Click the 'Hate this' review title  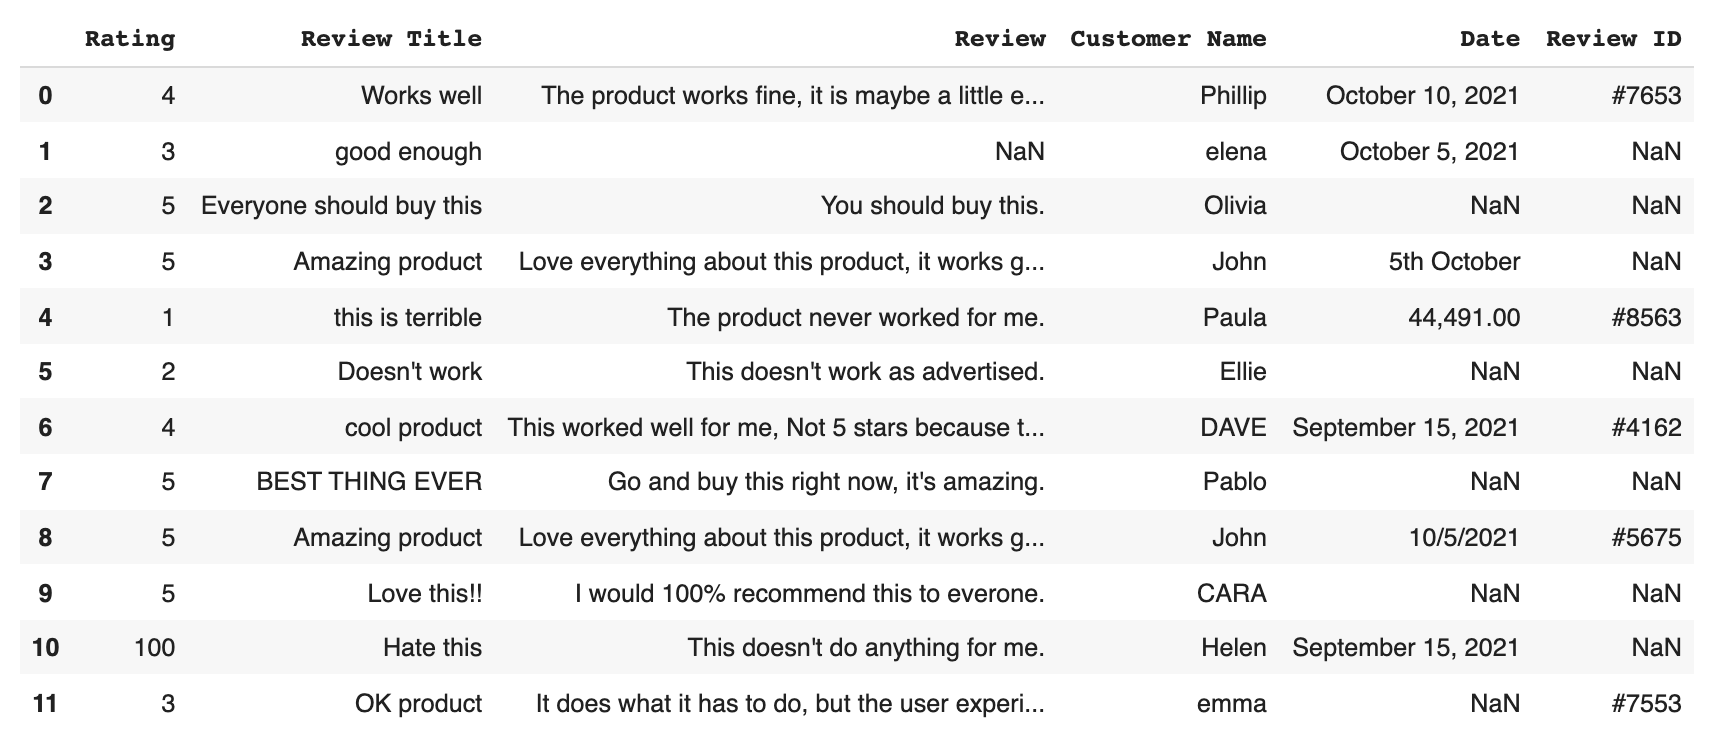[x=432, y=648]
